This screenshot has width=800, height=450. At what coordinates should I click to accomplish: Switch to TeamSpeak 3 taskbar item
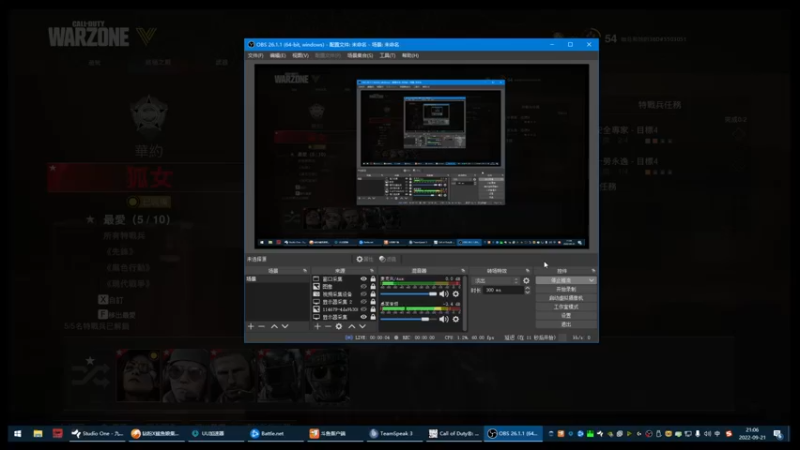[x=394, y=434]
